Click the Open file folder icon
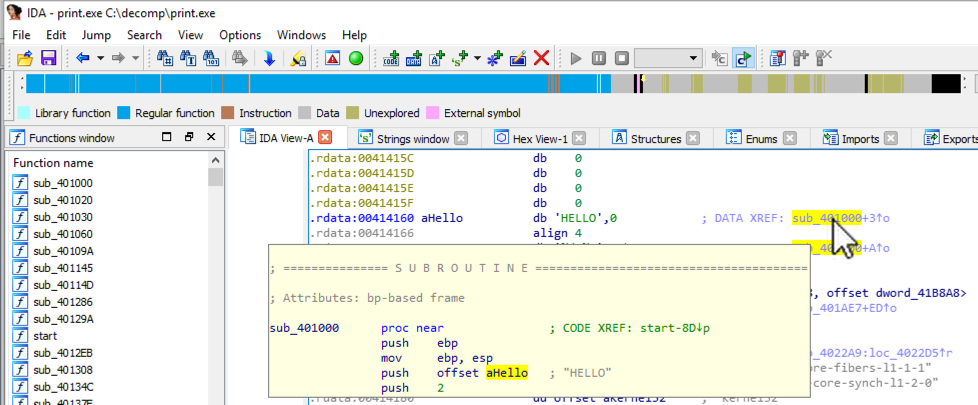978x405 pixels. (25, 58)
